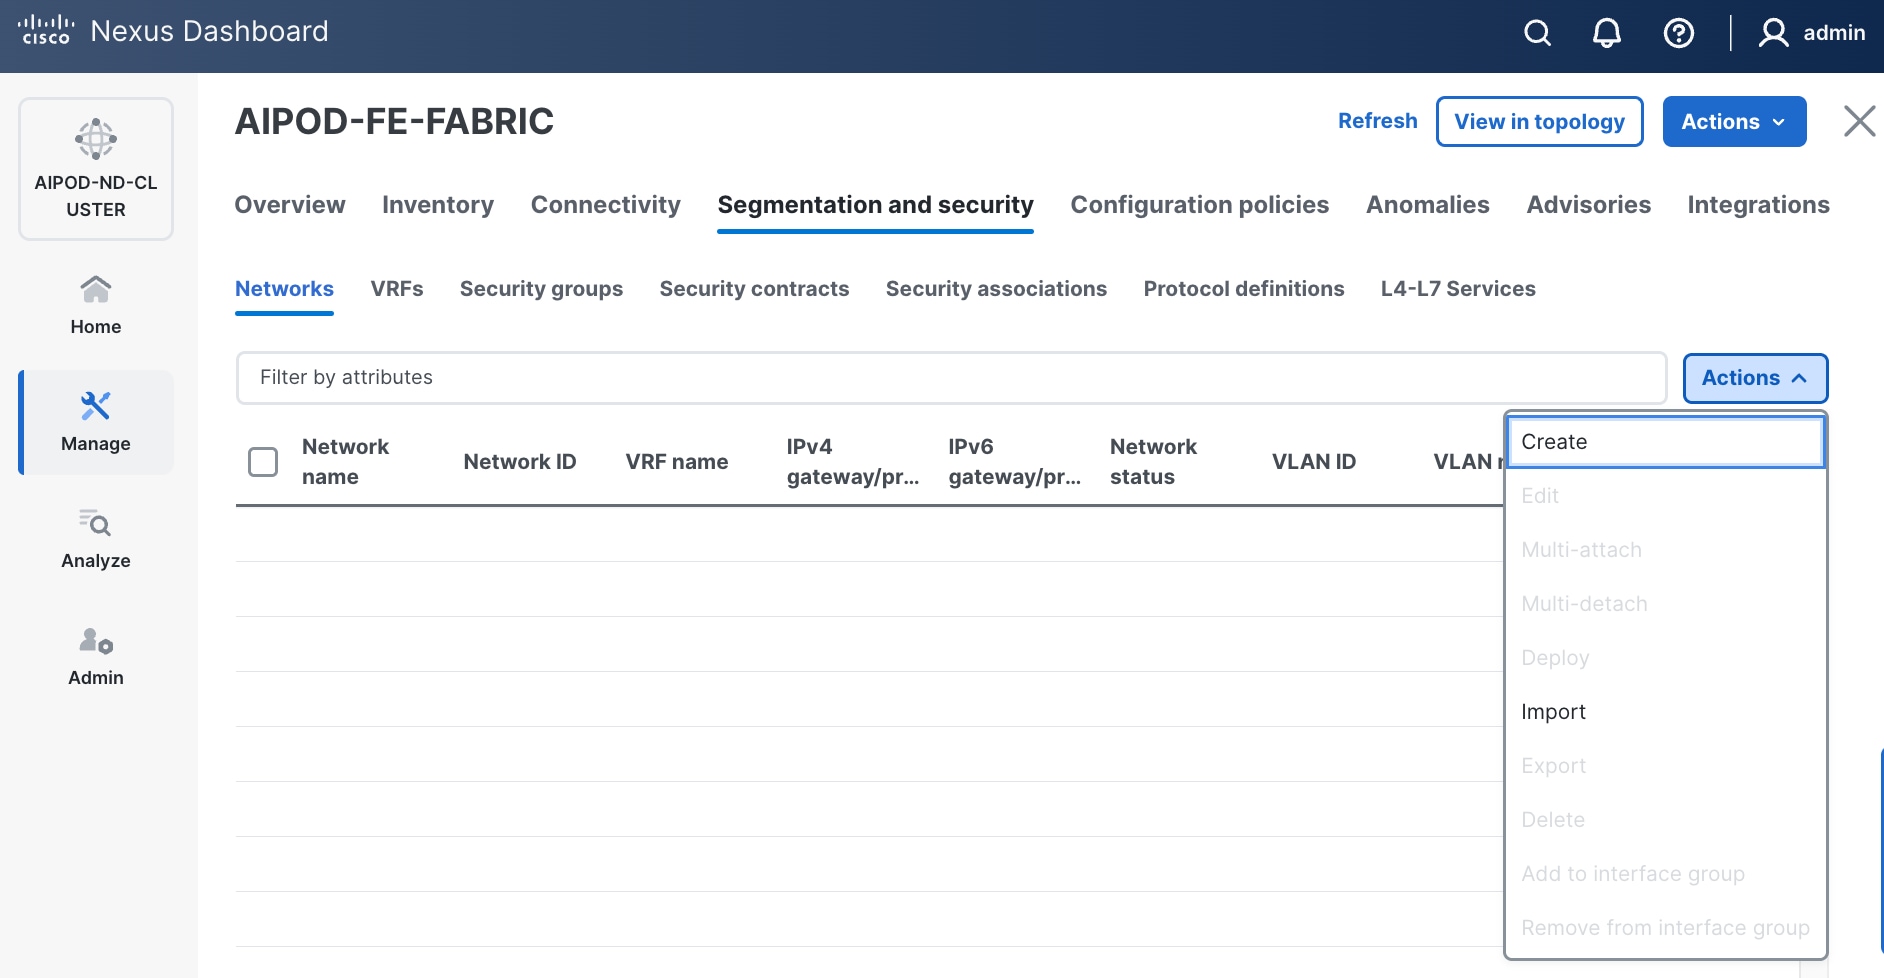Toggle the select-all networks checkbox

pyautogui.click(x=263, y=462)
